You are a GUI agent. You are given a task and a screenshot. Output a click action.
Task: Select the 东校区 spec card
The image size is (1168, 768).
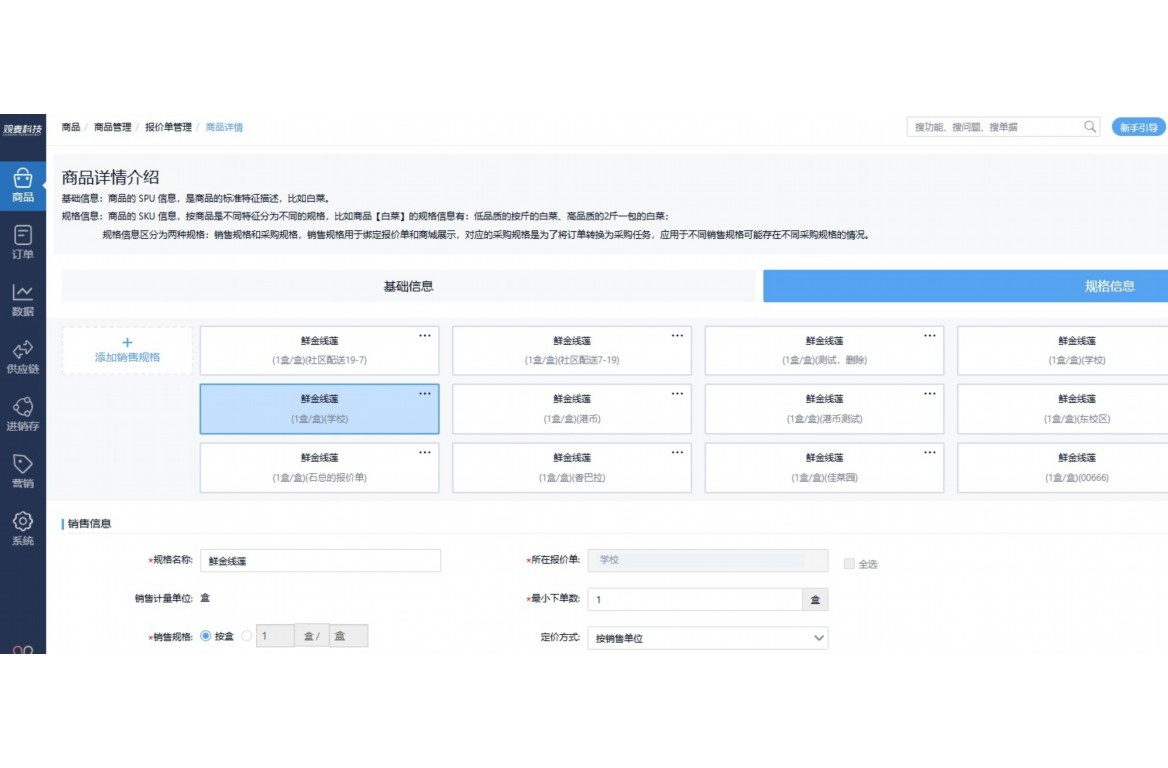coord(1064,409)
